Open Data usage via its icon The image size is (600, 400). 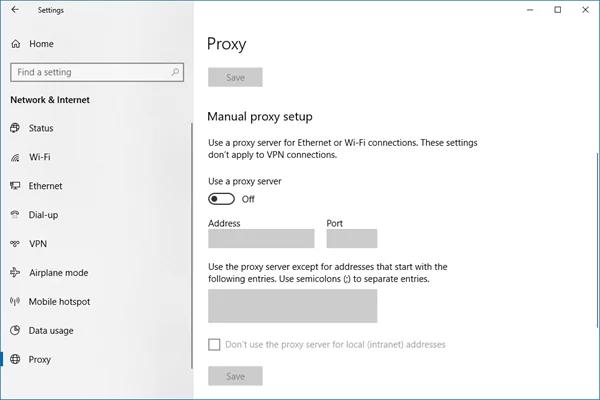[x=15, y=331]
